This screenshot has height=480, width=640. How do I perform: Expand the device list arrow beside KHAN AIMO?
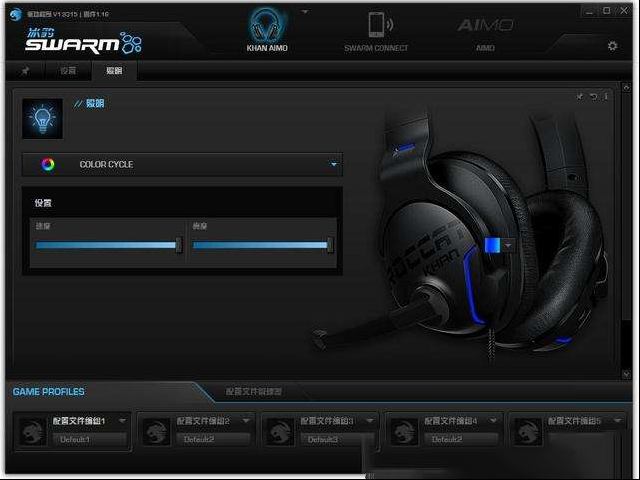(x=305, y=12)
